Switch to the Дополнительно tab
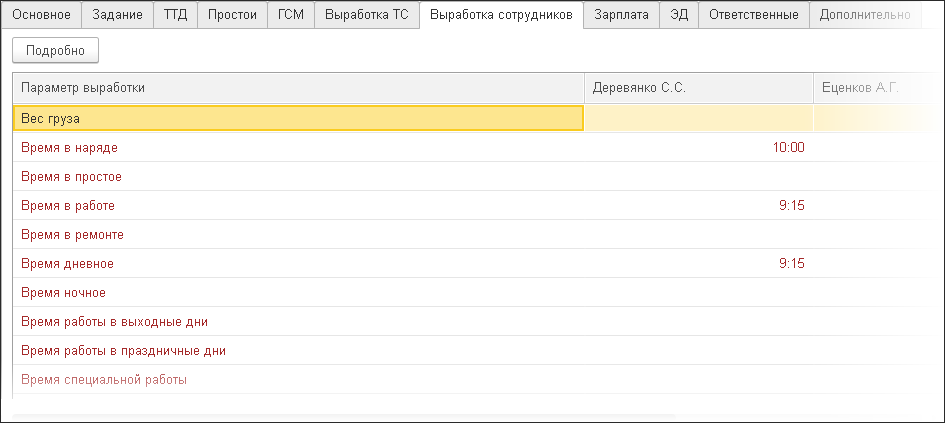 [x=864, y=15]
